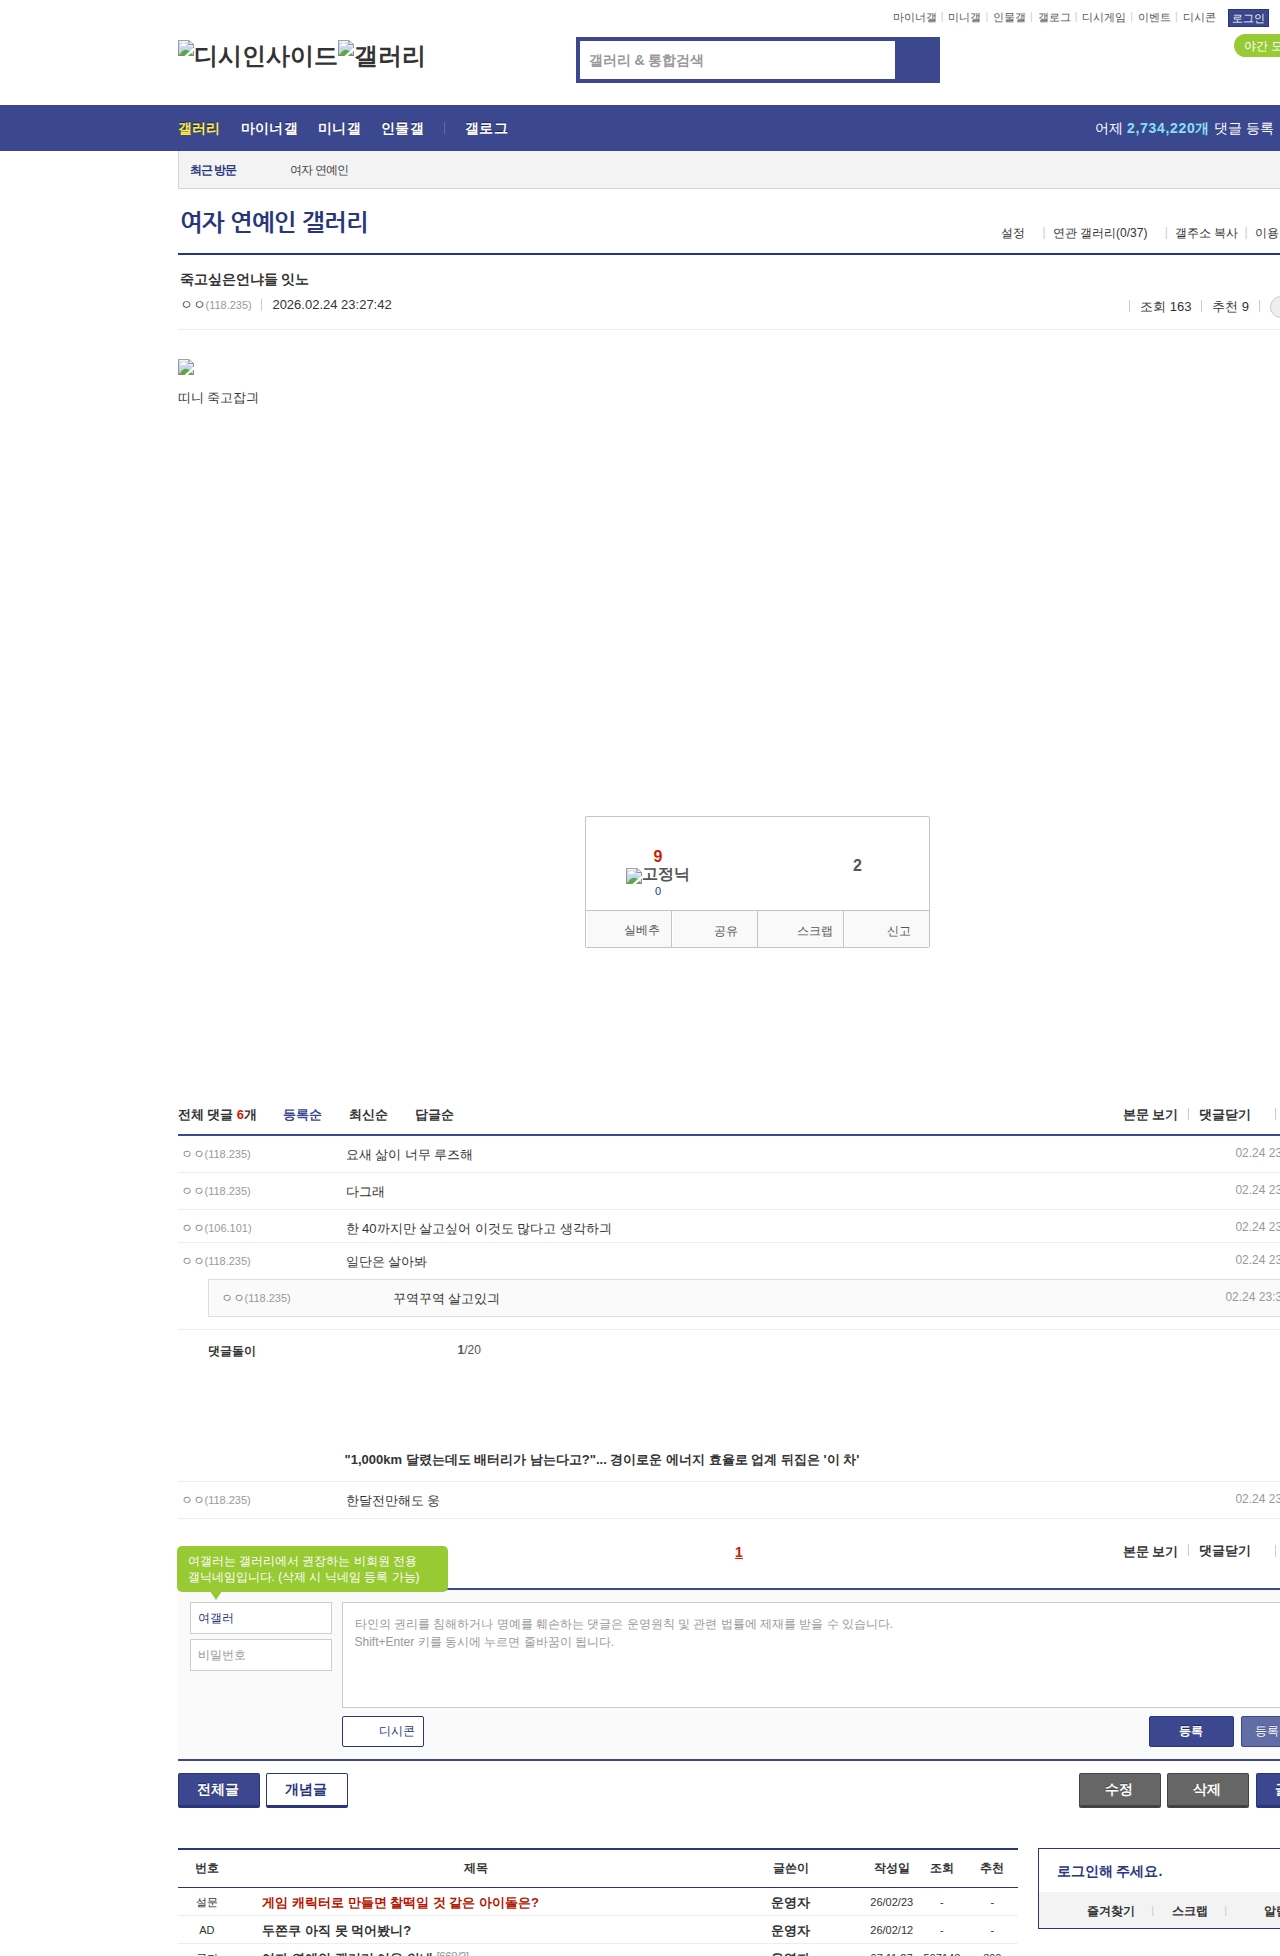
Task: Toggle 야간 모드 night mode
Action: [x=1258, y=46]
